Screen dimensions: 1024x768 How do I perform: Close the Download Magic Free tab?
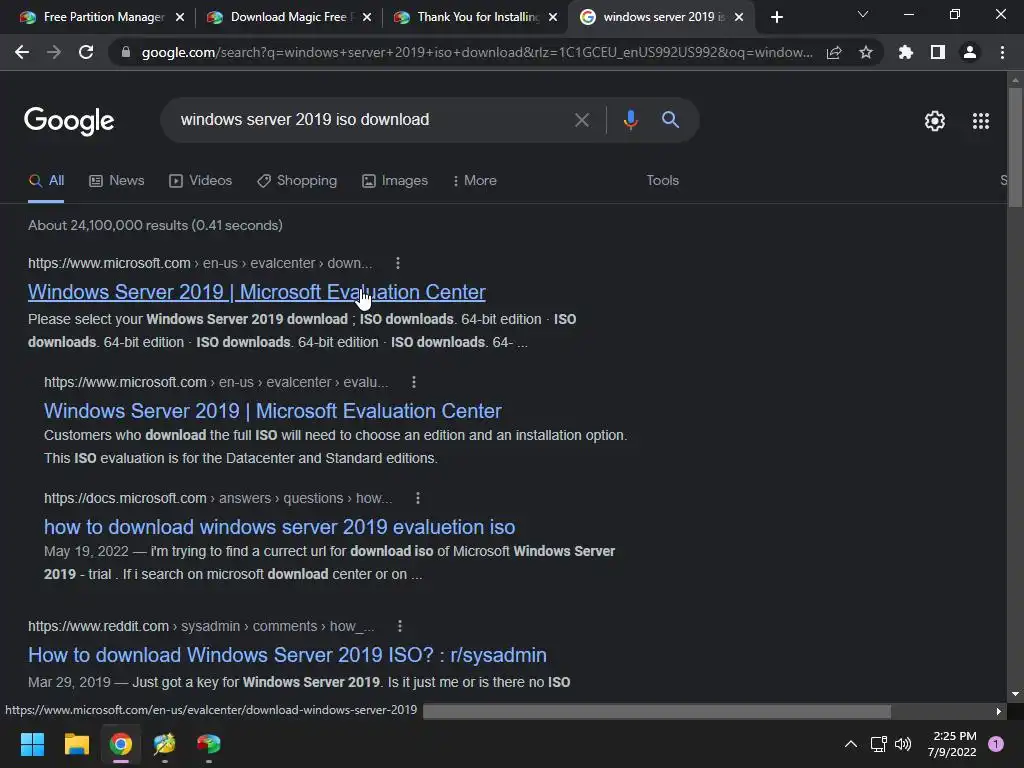click(366, 17)
